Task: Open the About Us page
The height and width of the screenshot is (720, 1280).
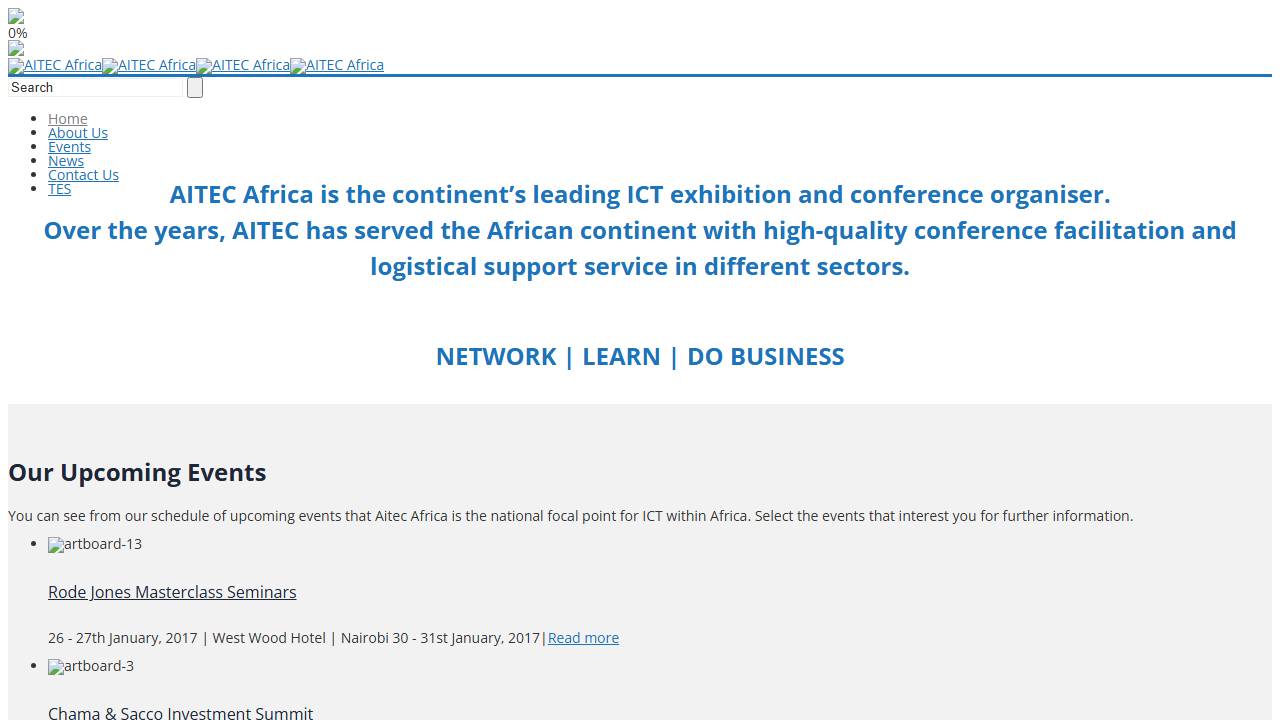Action: (x=78, y=133)
